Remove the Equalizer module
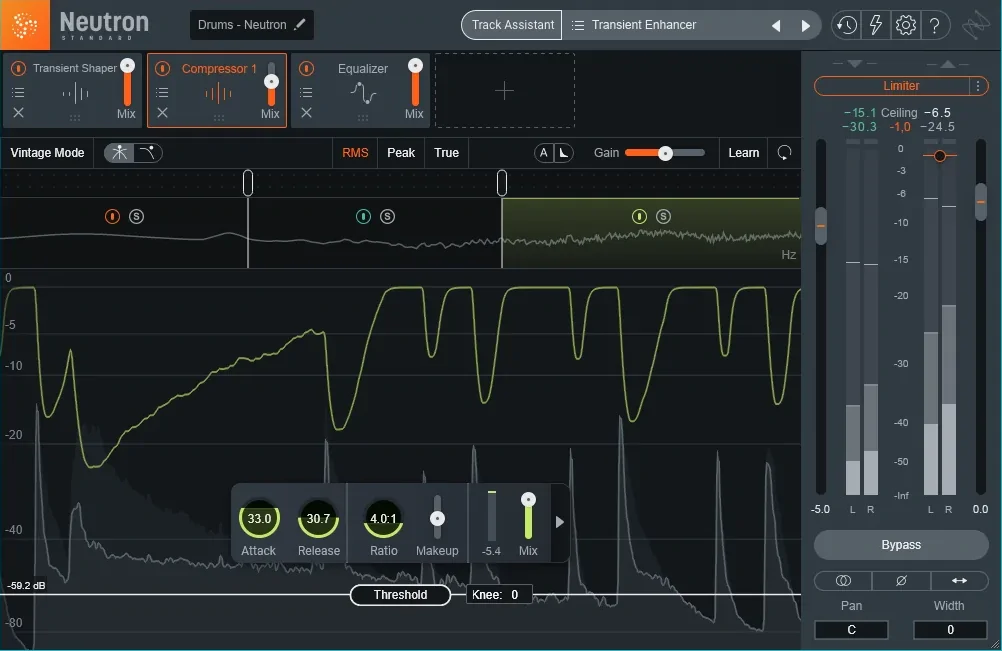This screenshot has width=1002, height=651. pyautogui.click(x=307, y=112)
